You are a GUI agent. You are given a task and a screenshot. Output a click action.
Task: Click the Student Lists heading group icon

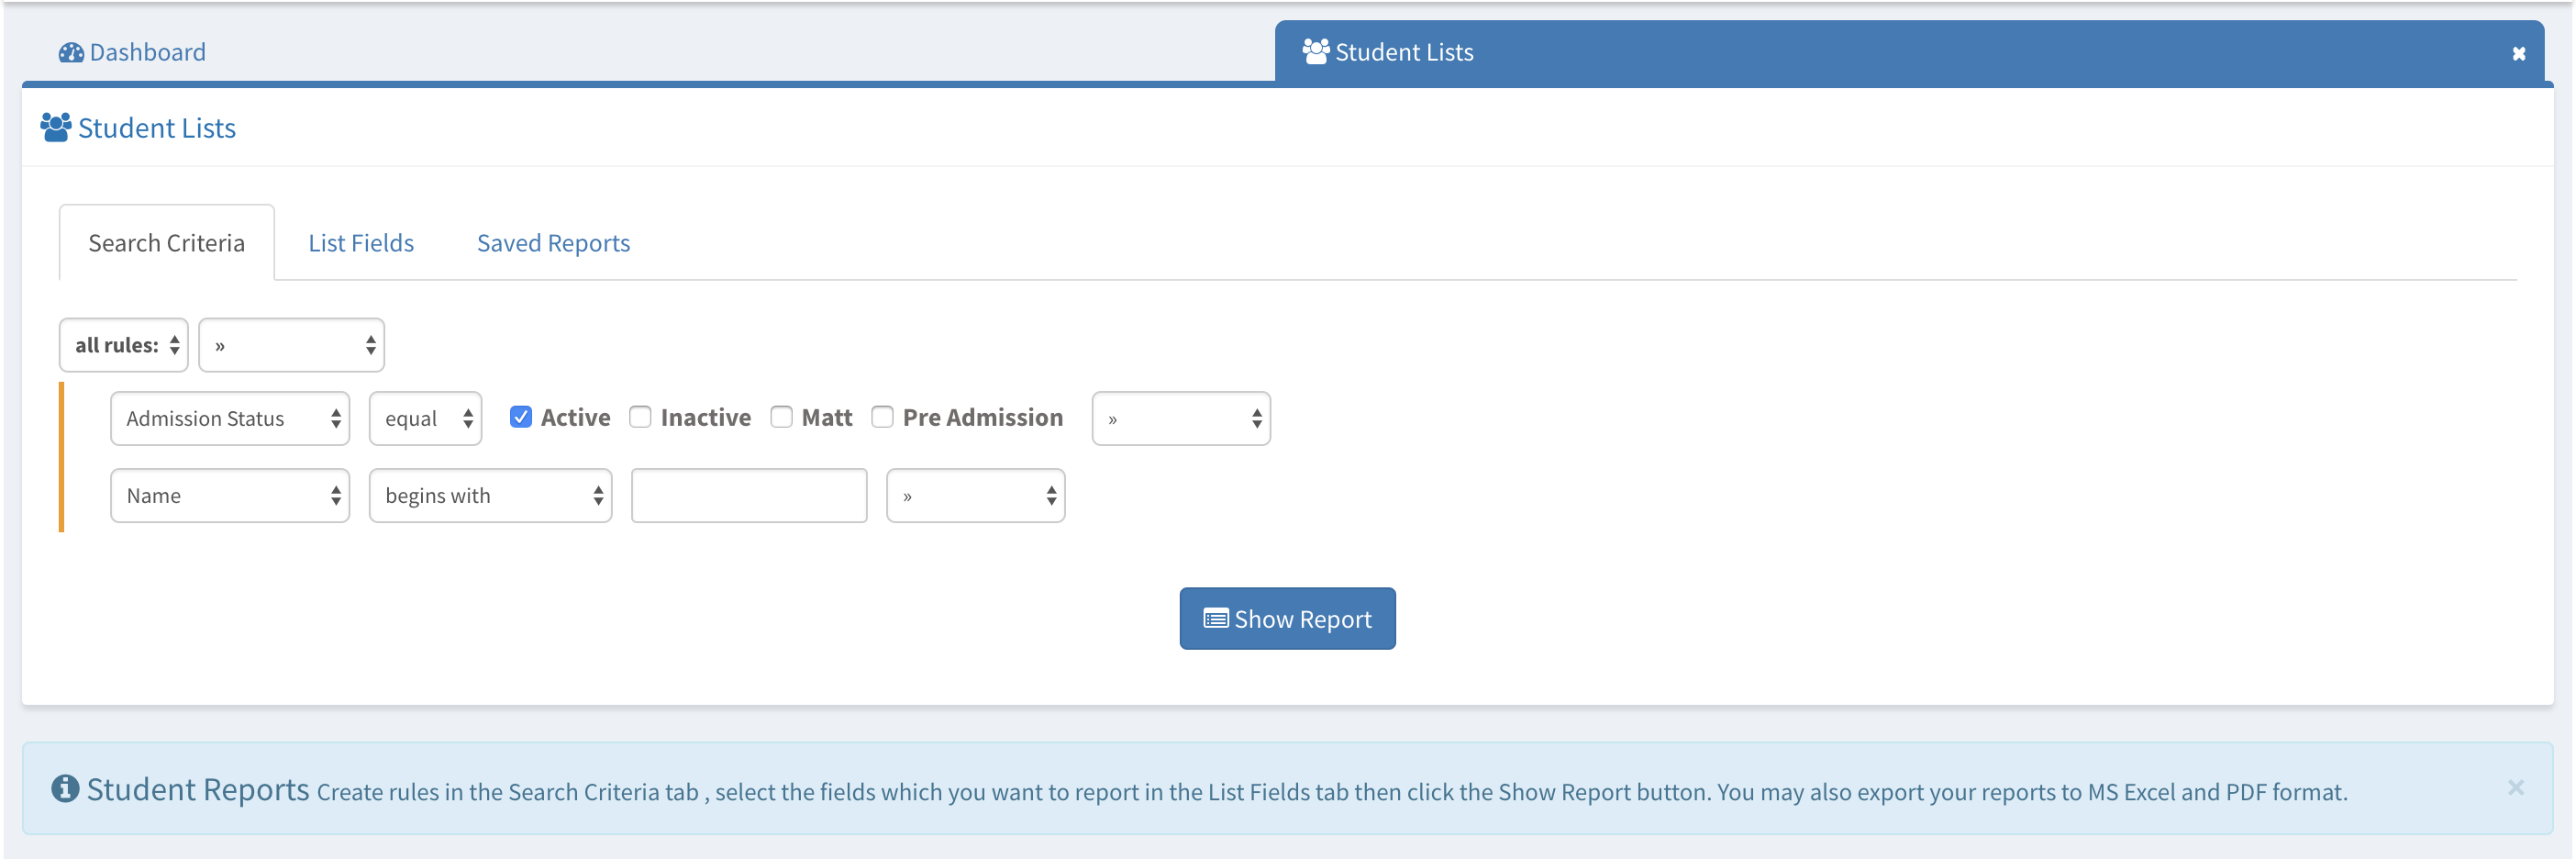[56, 128]
